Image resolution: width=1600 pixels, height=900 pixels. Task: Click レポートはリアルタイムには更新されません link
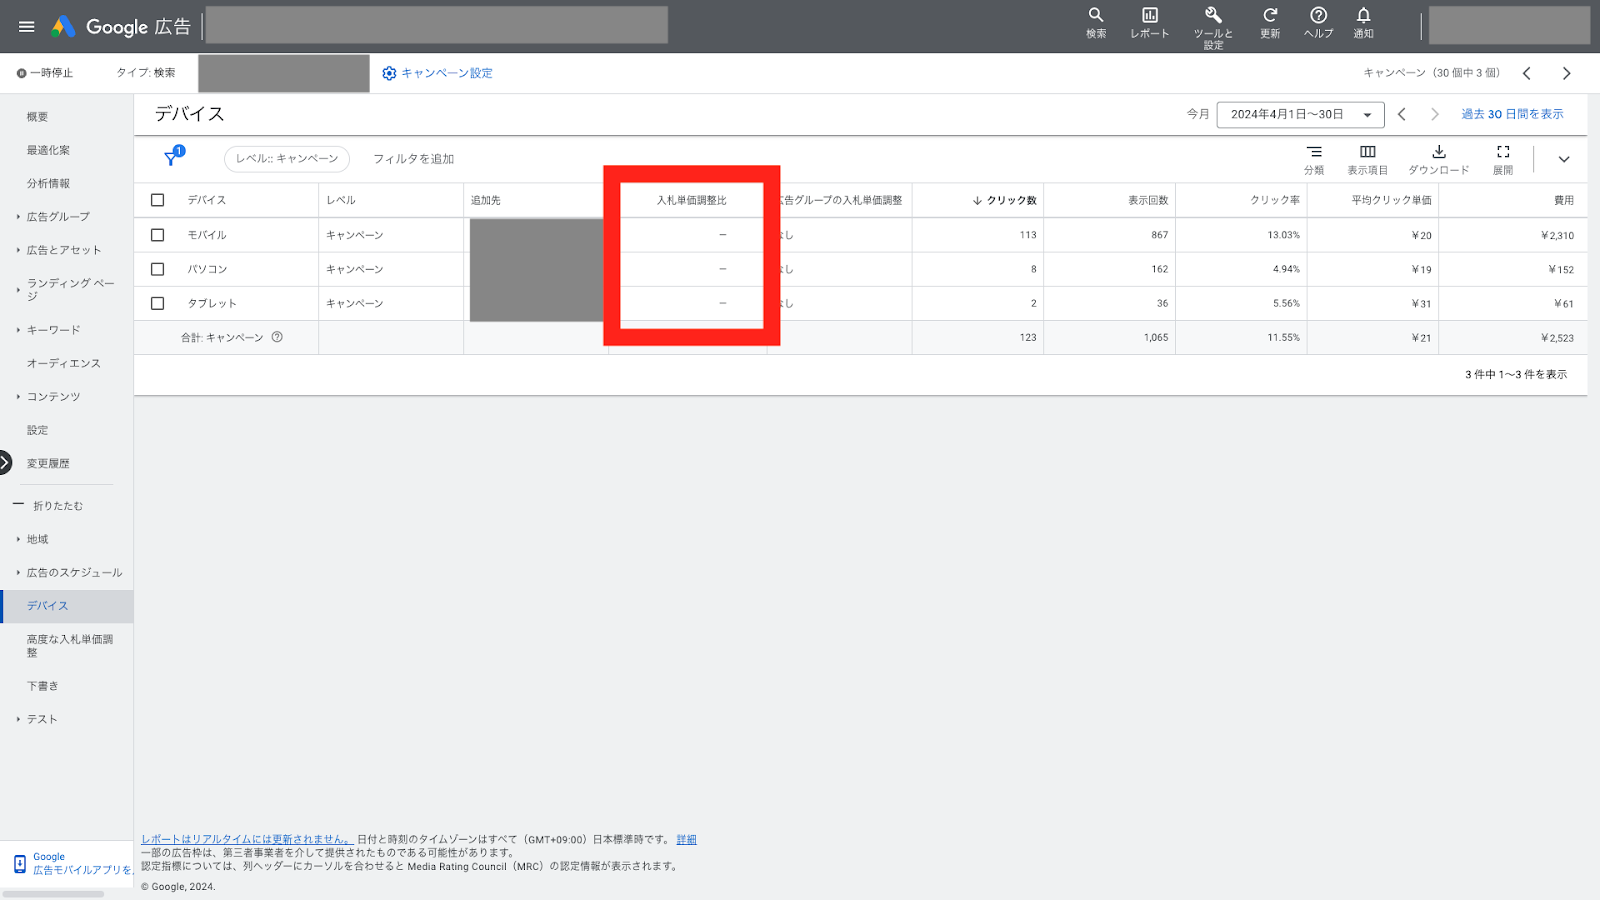(246, 840)
